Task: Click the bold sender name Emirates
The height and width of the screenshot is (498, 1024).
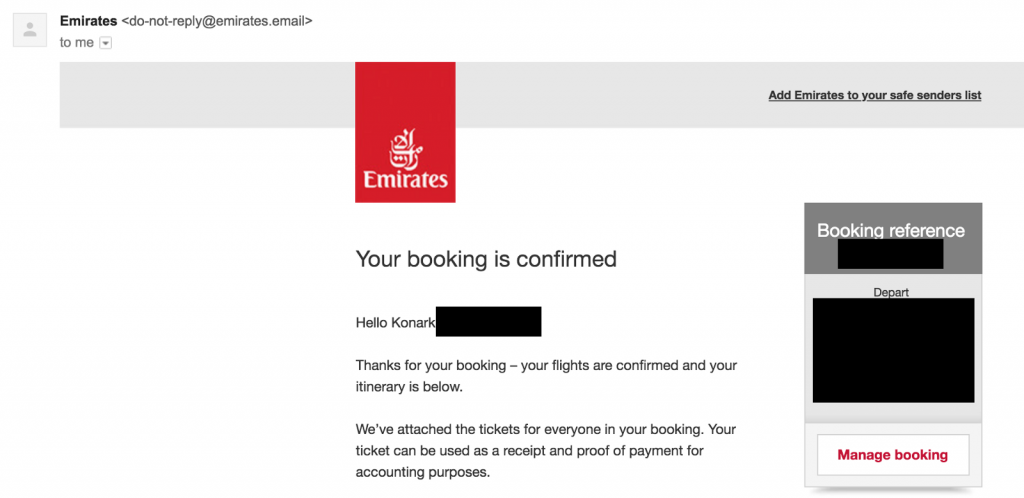Action: 89,21
